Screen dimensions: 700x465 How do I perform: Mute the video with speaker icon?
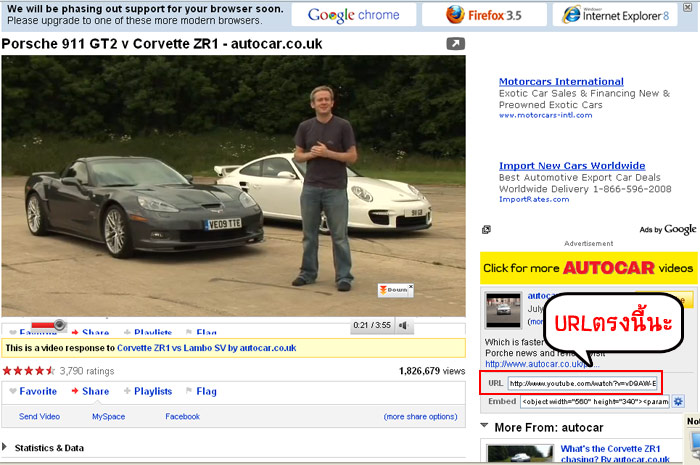pyautogui.click(x=403, y=325)
